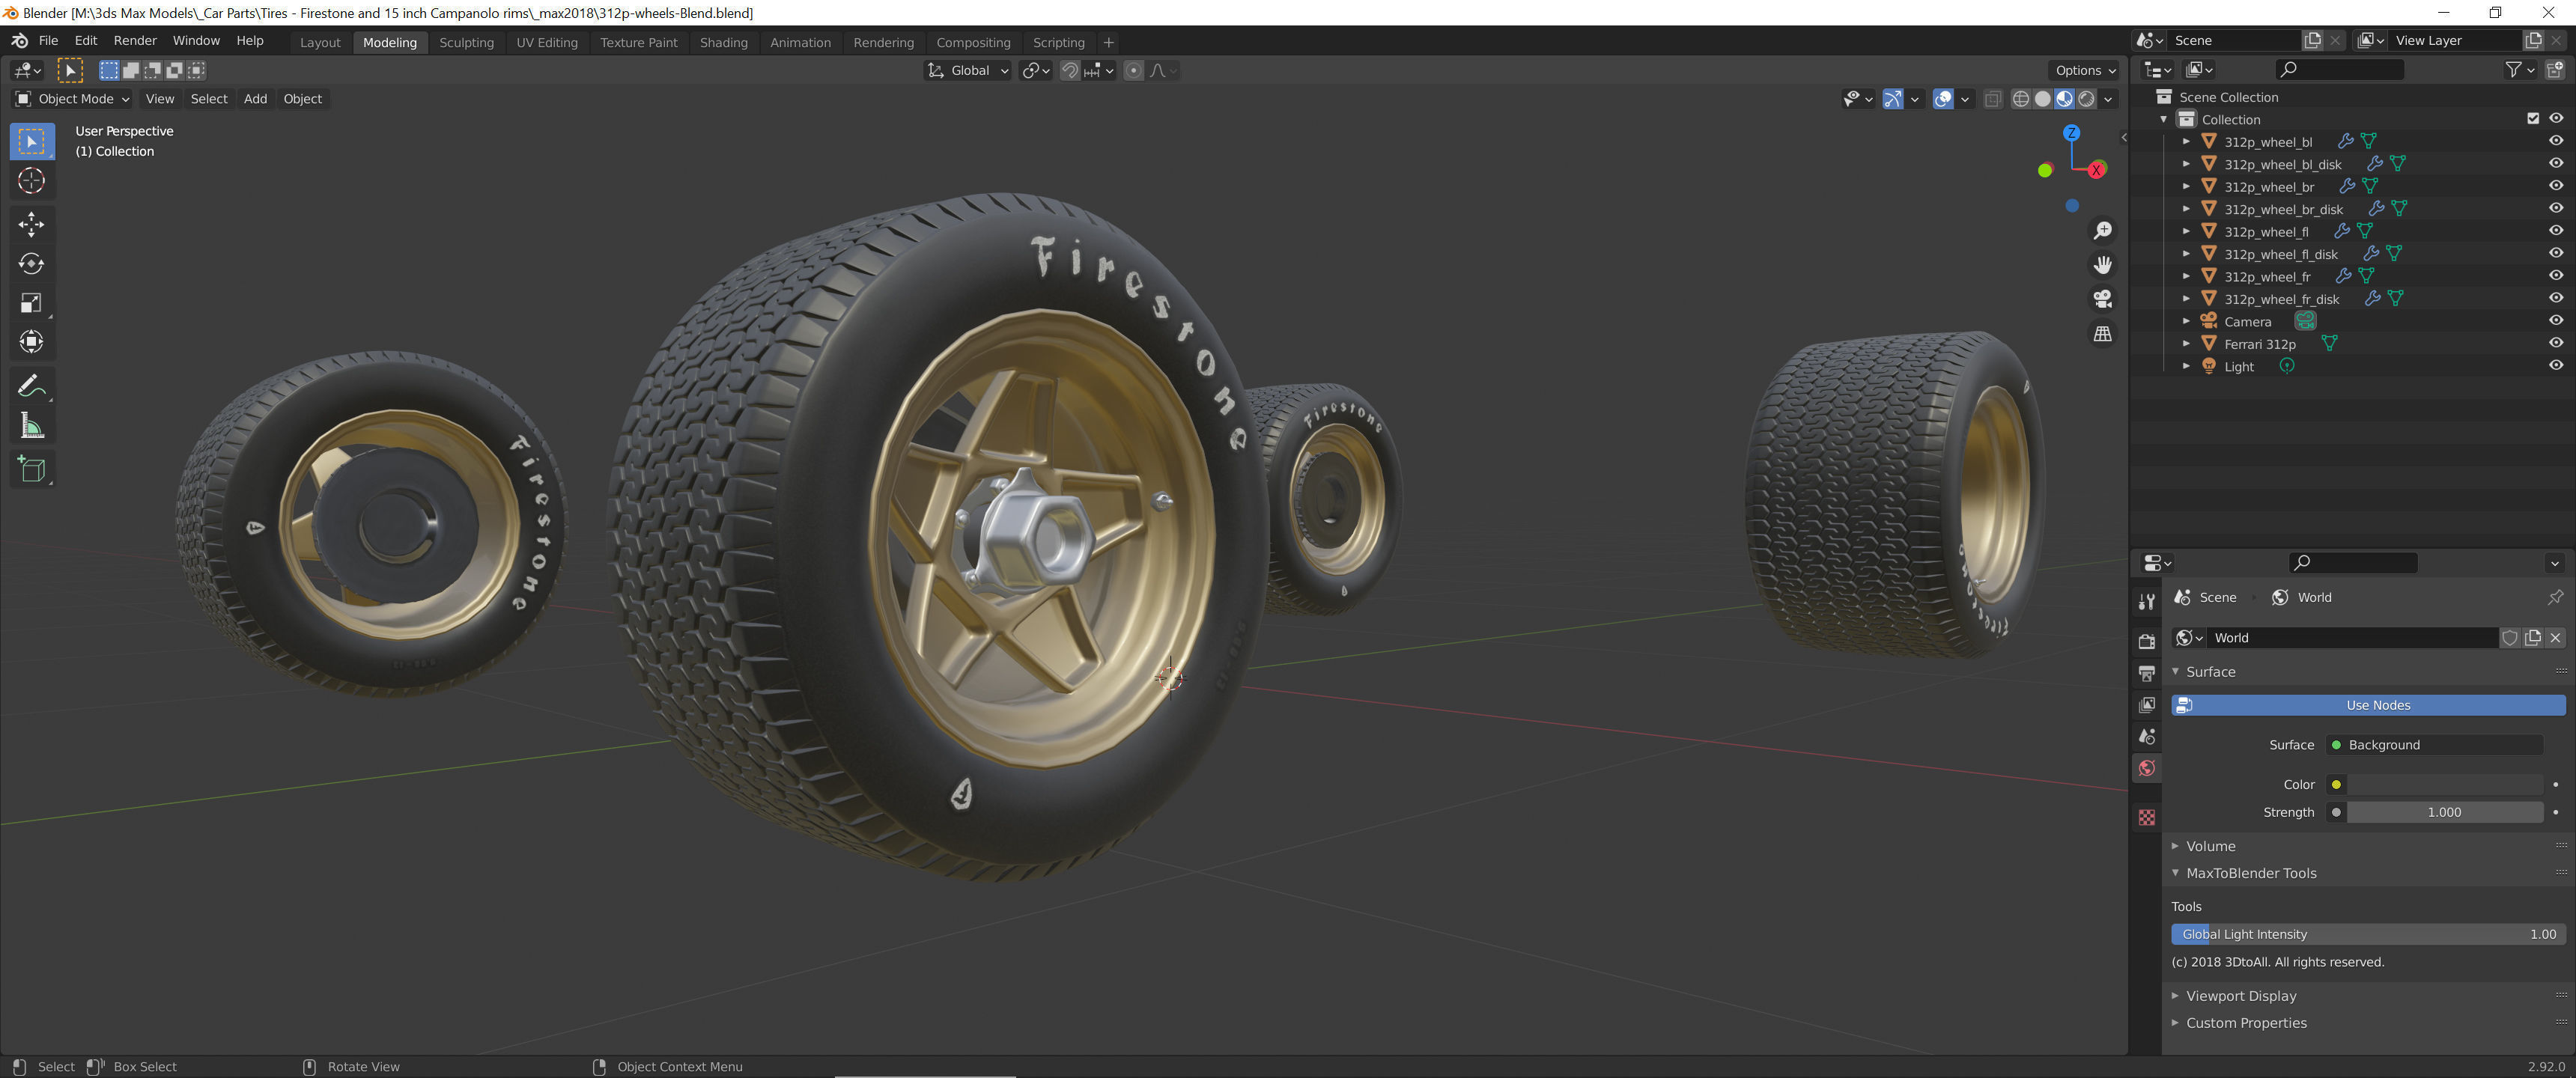Hide 312p_wheel_br_disk using its eye icon
The height and width of the screenshot is (1078, 2576).
[2555, 209]
